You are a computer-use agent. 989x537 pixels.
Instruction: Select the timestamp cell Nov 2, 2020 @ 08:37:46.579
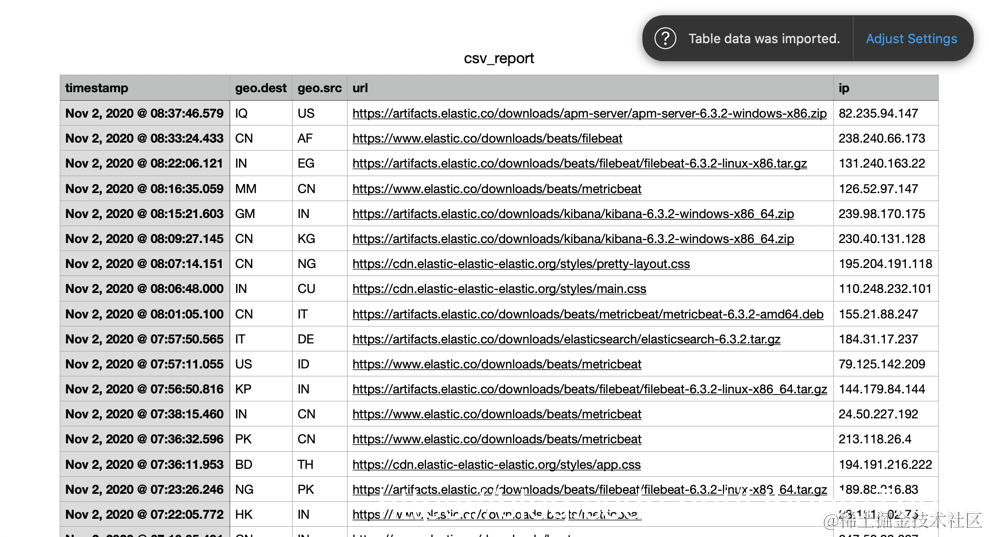coord(144,114)
